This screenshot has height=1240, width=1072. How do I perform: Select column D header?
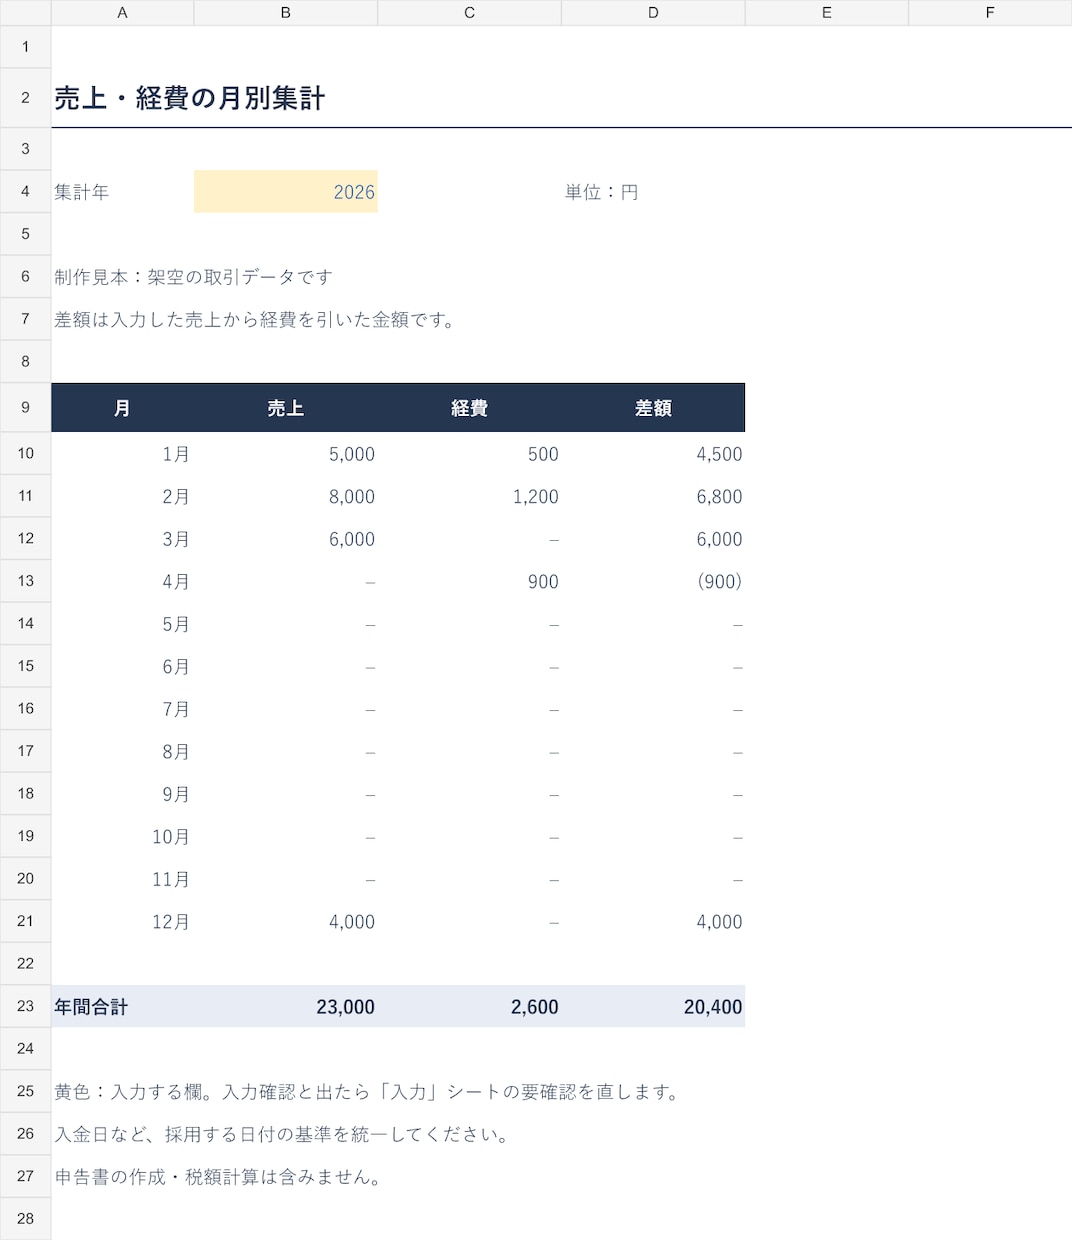tap(653, 12)
